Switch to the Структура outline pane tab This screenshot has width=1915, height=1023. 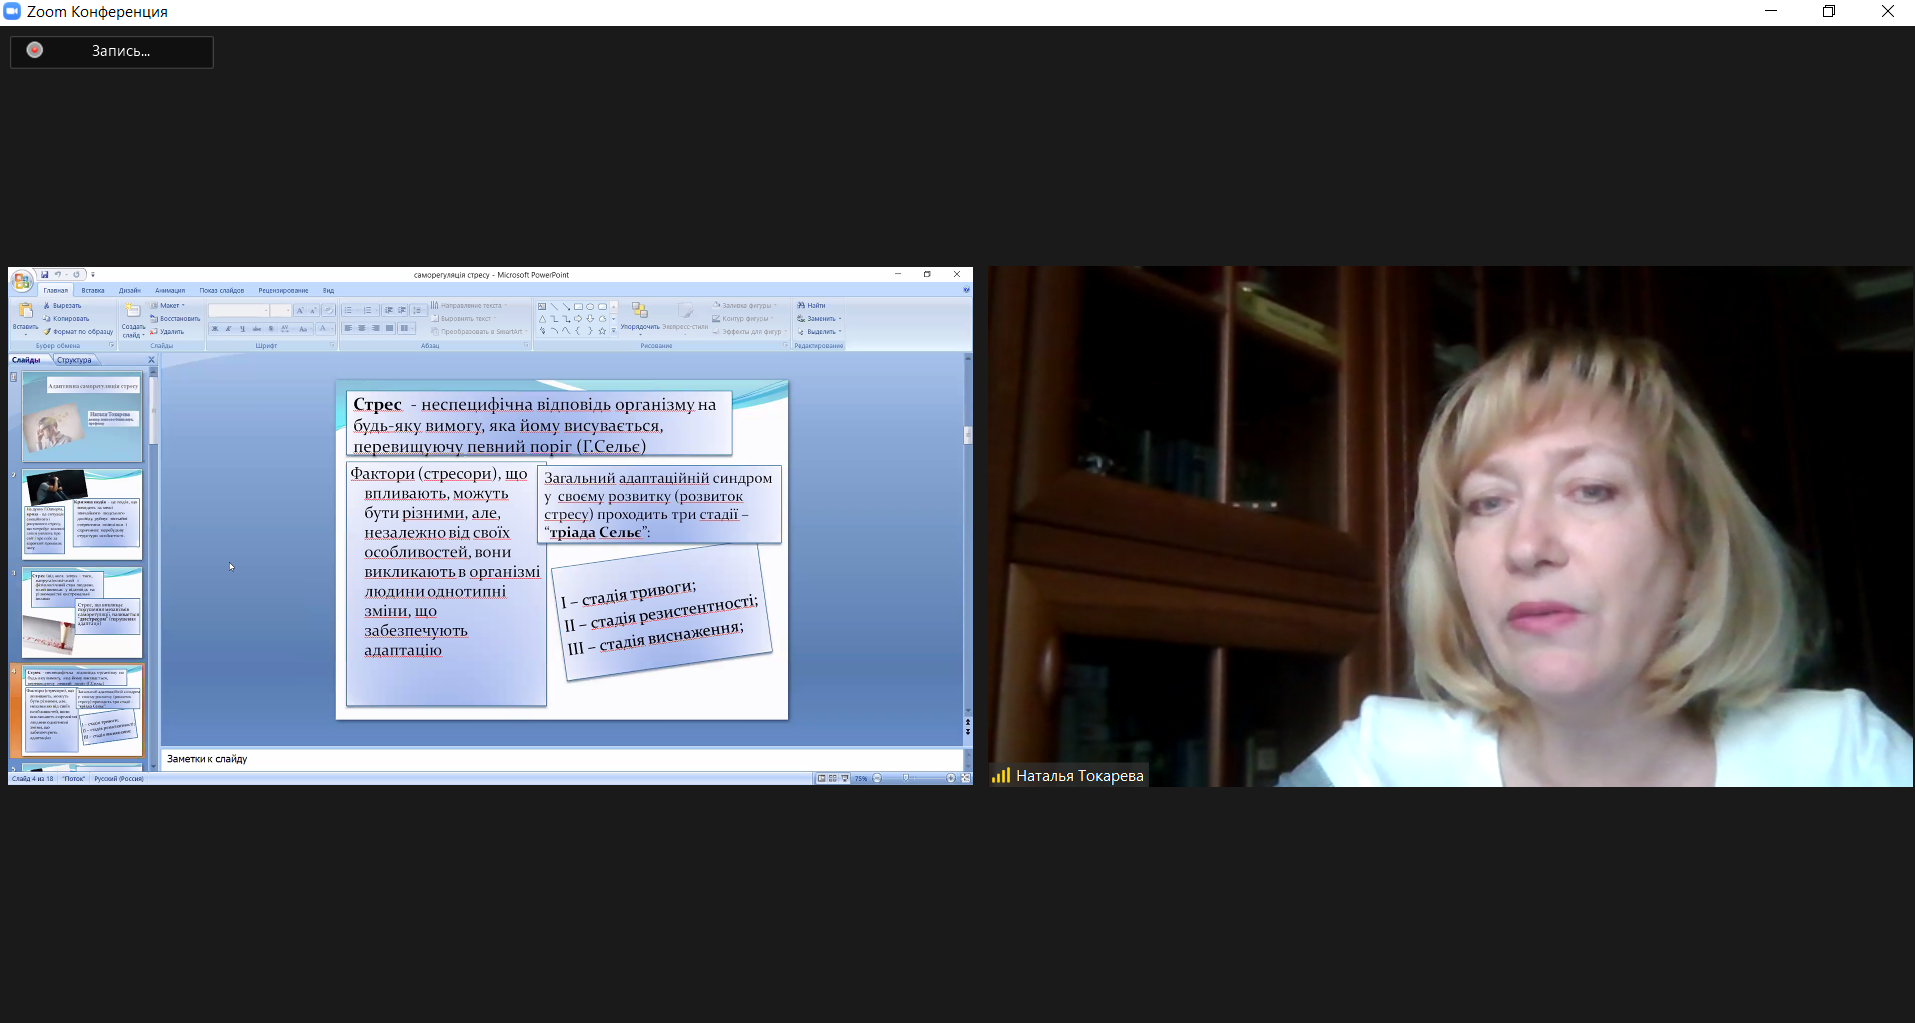click(x=74, y=360)
